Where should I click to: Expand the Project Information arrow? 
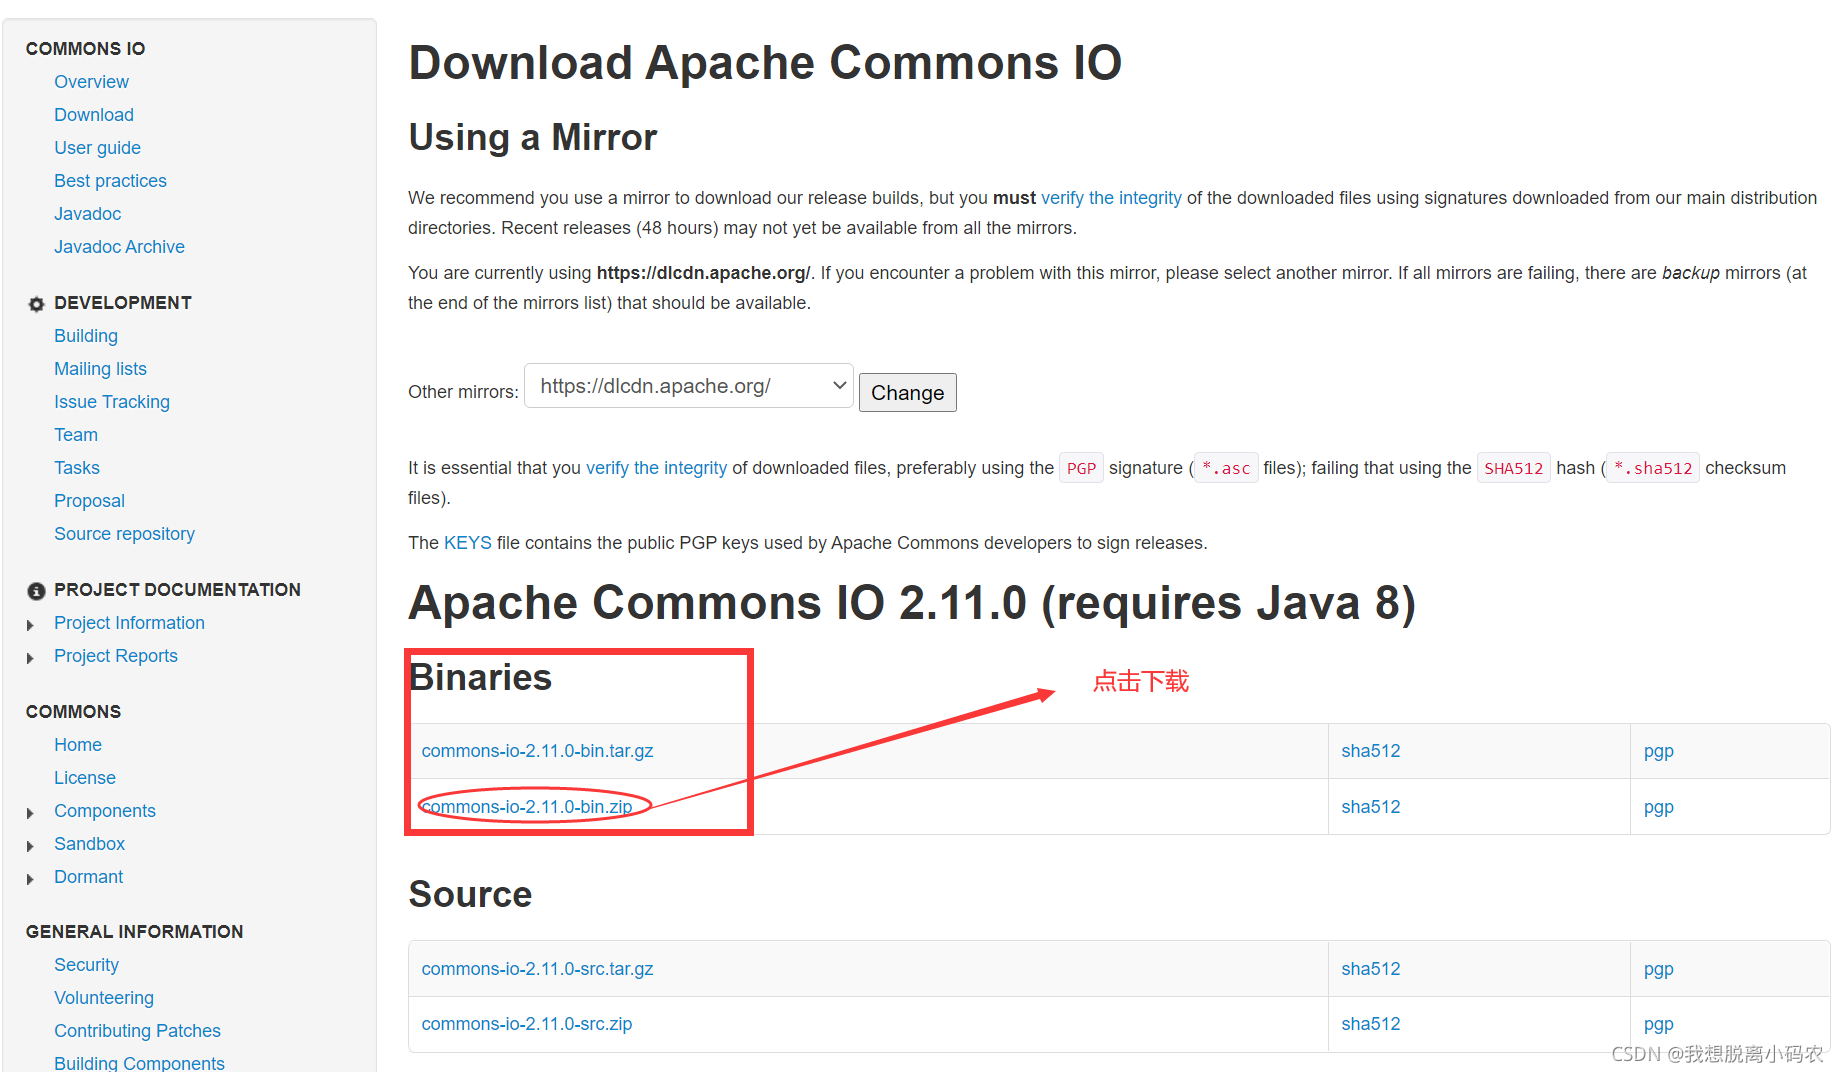click(x=30, y=625)
